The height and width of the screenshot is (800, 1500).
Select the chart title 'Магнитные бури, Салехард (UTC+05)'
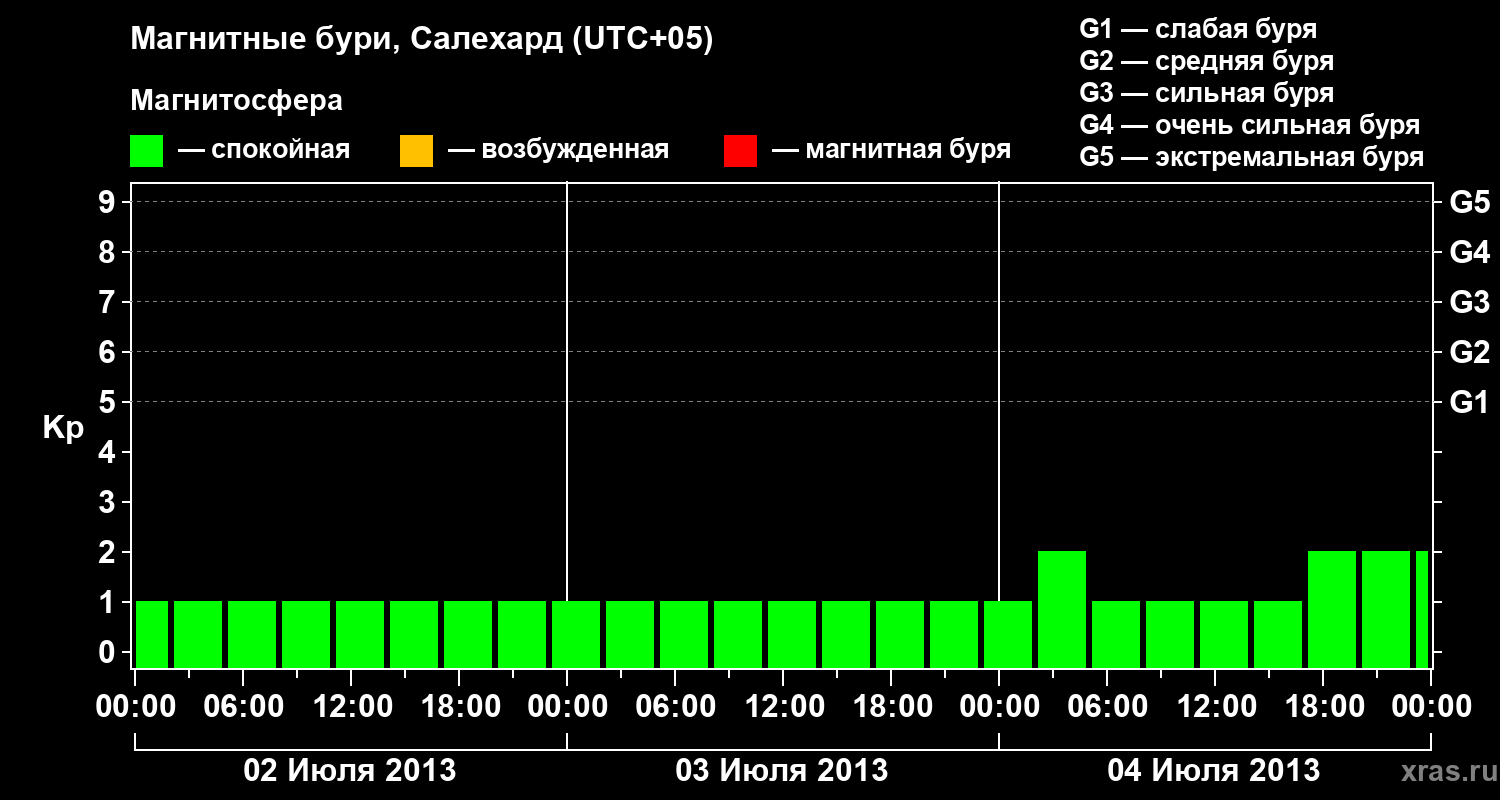422,40
